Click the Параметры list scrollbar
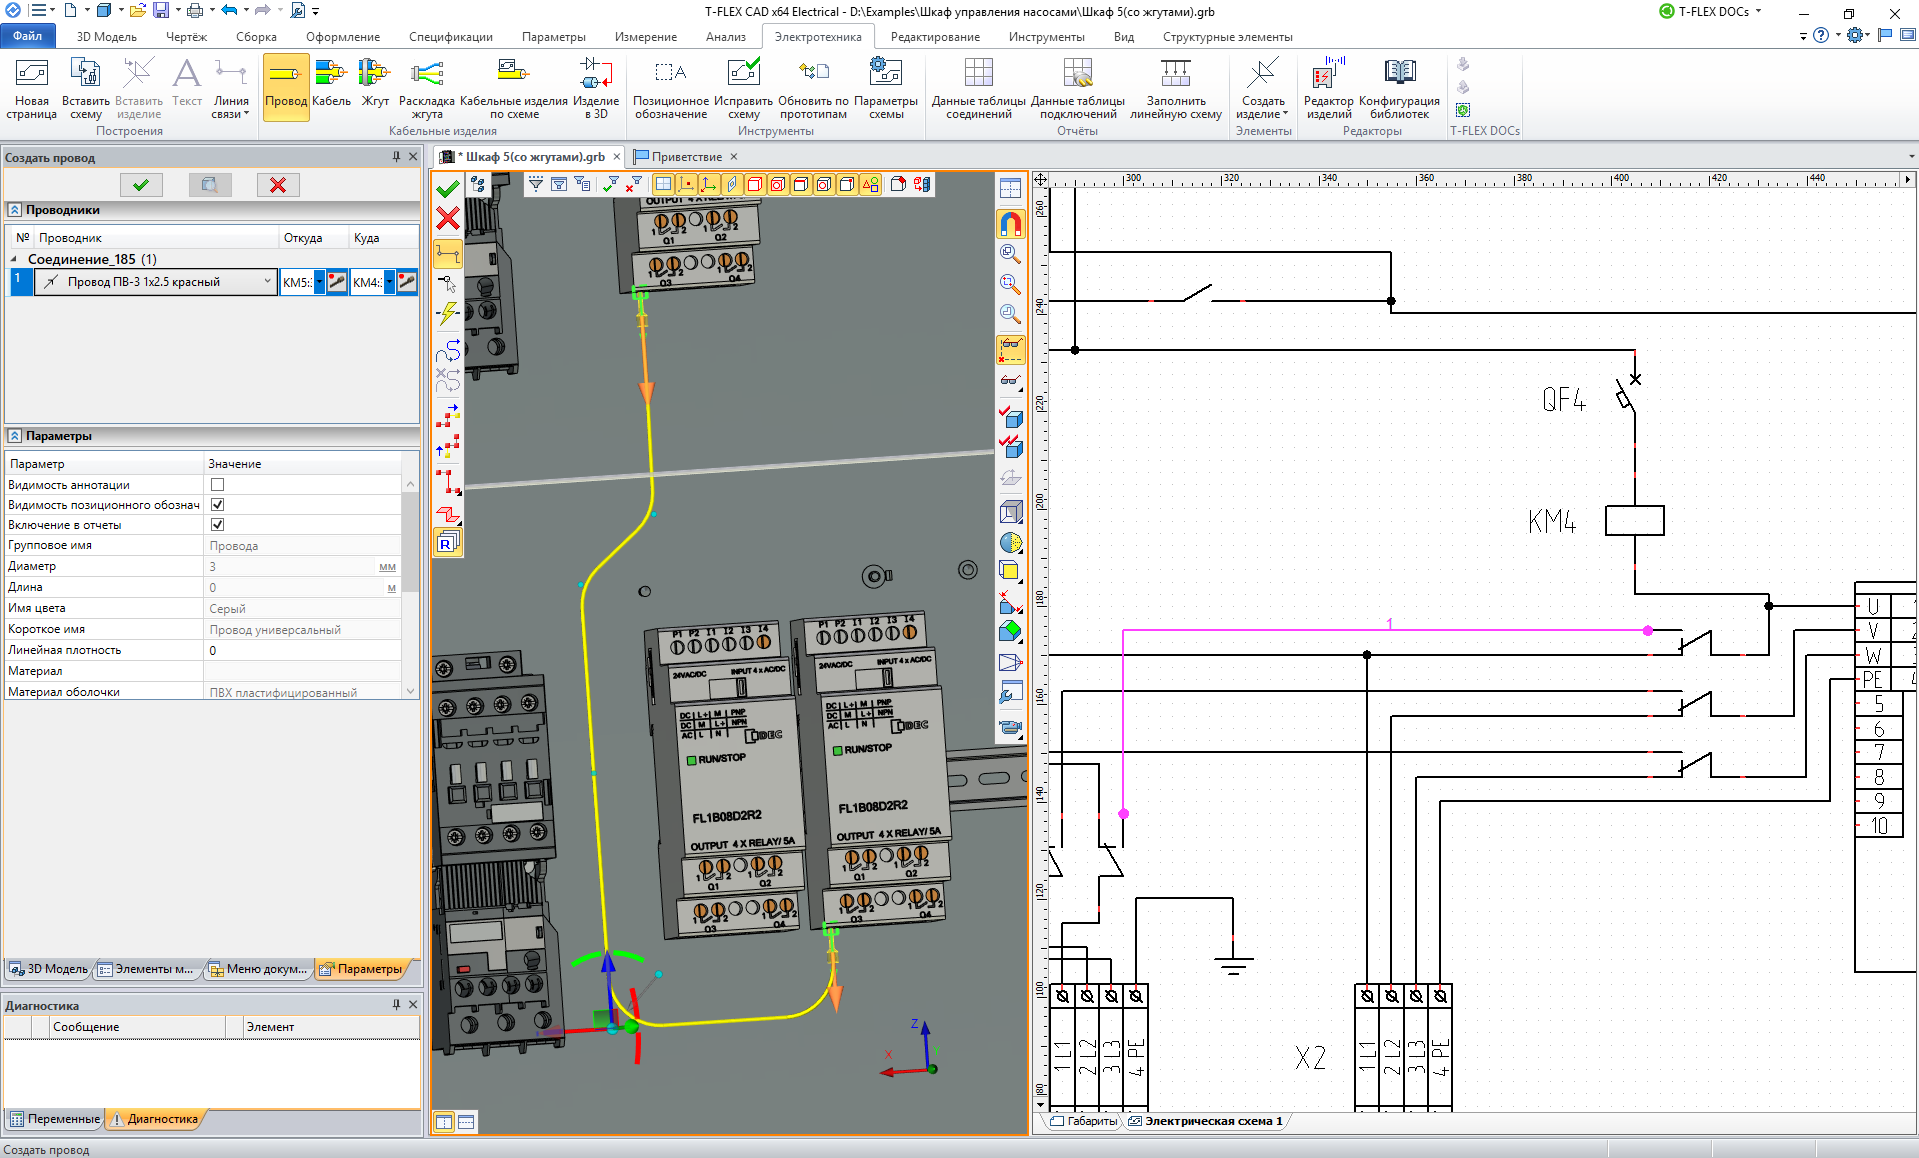 pyautogui.click(x=410, y=588)
